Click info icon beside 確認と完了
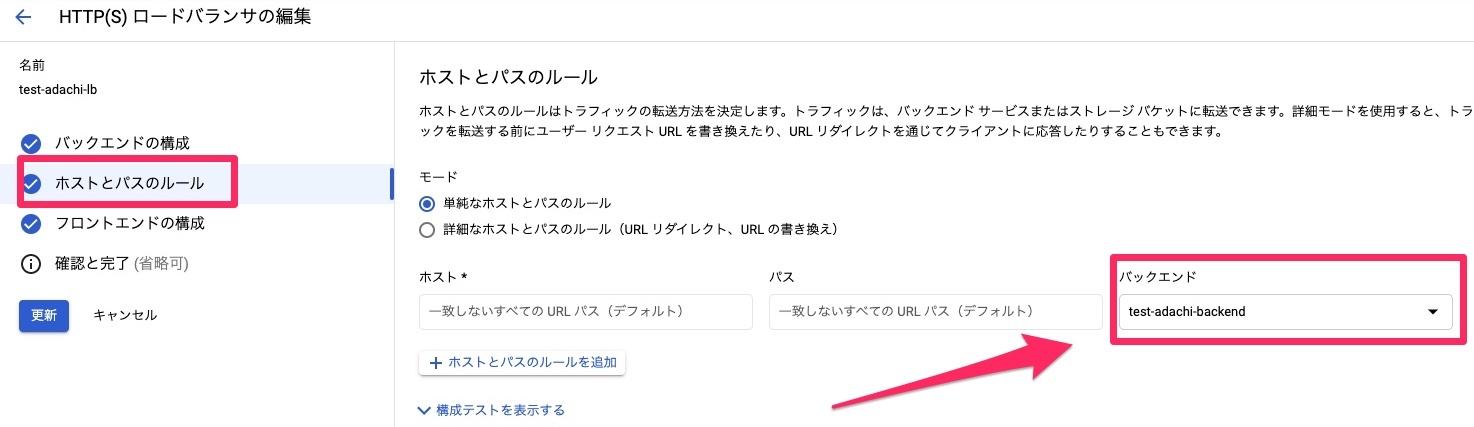The image size is (1474, 427). pos(31,264)
